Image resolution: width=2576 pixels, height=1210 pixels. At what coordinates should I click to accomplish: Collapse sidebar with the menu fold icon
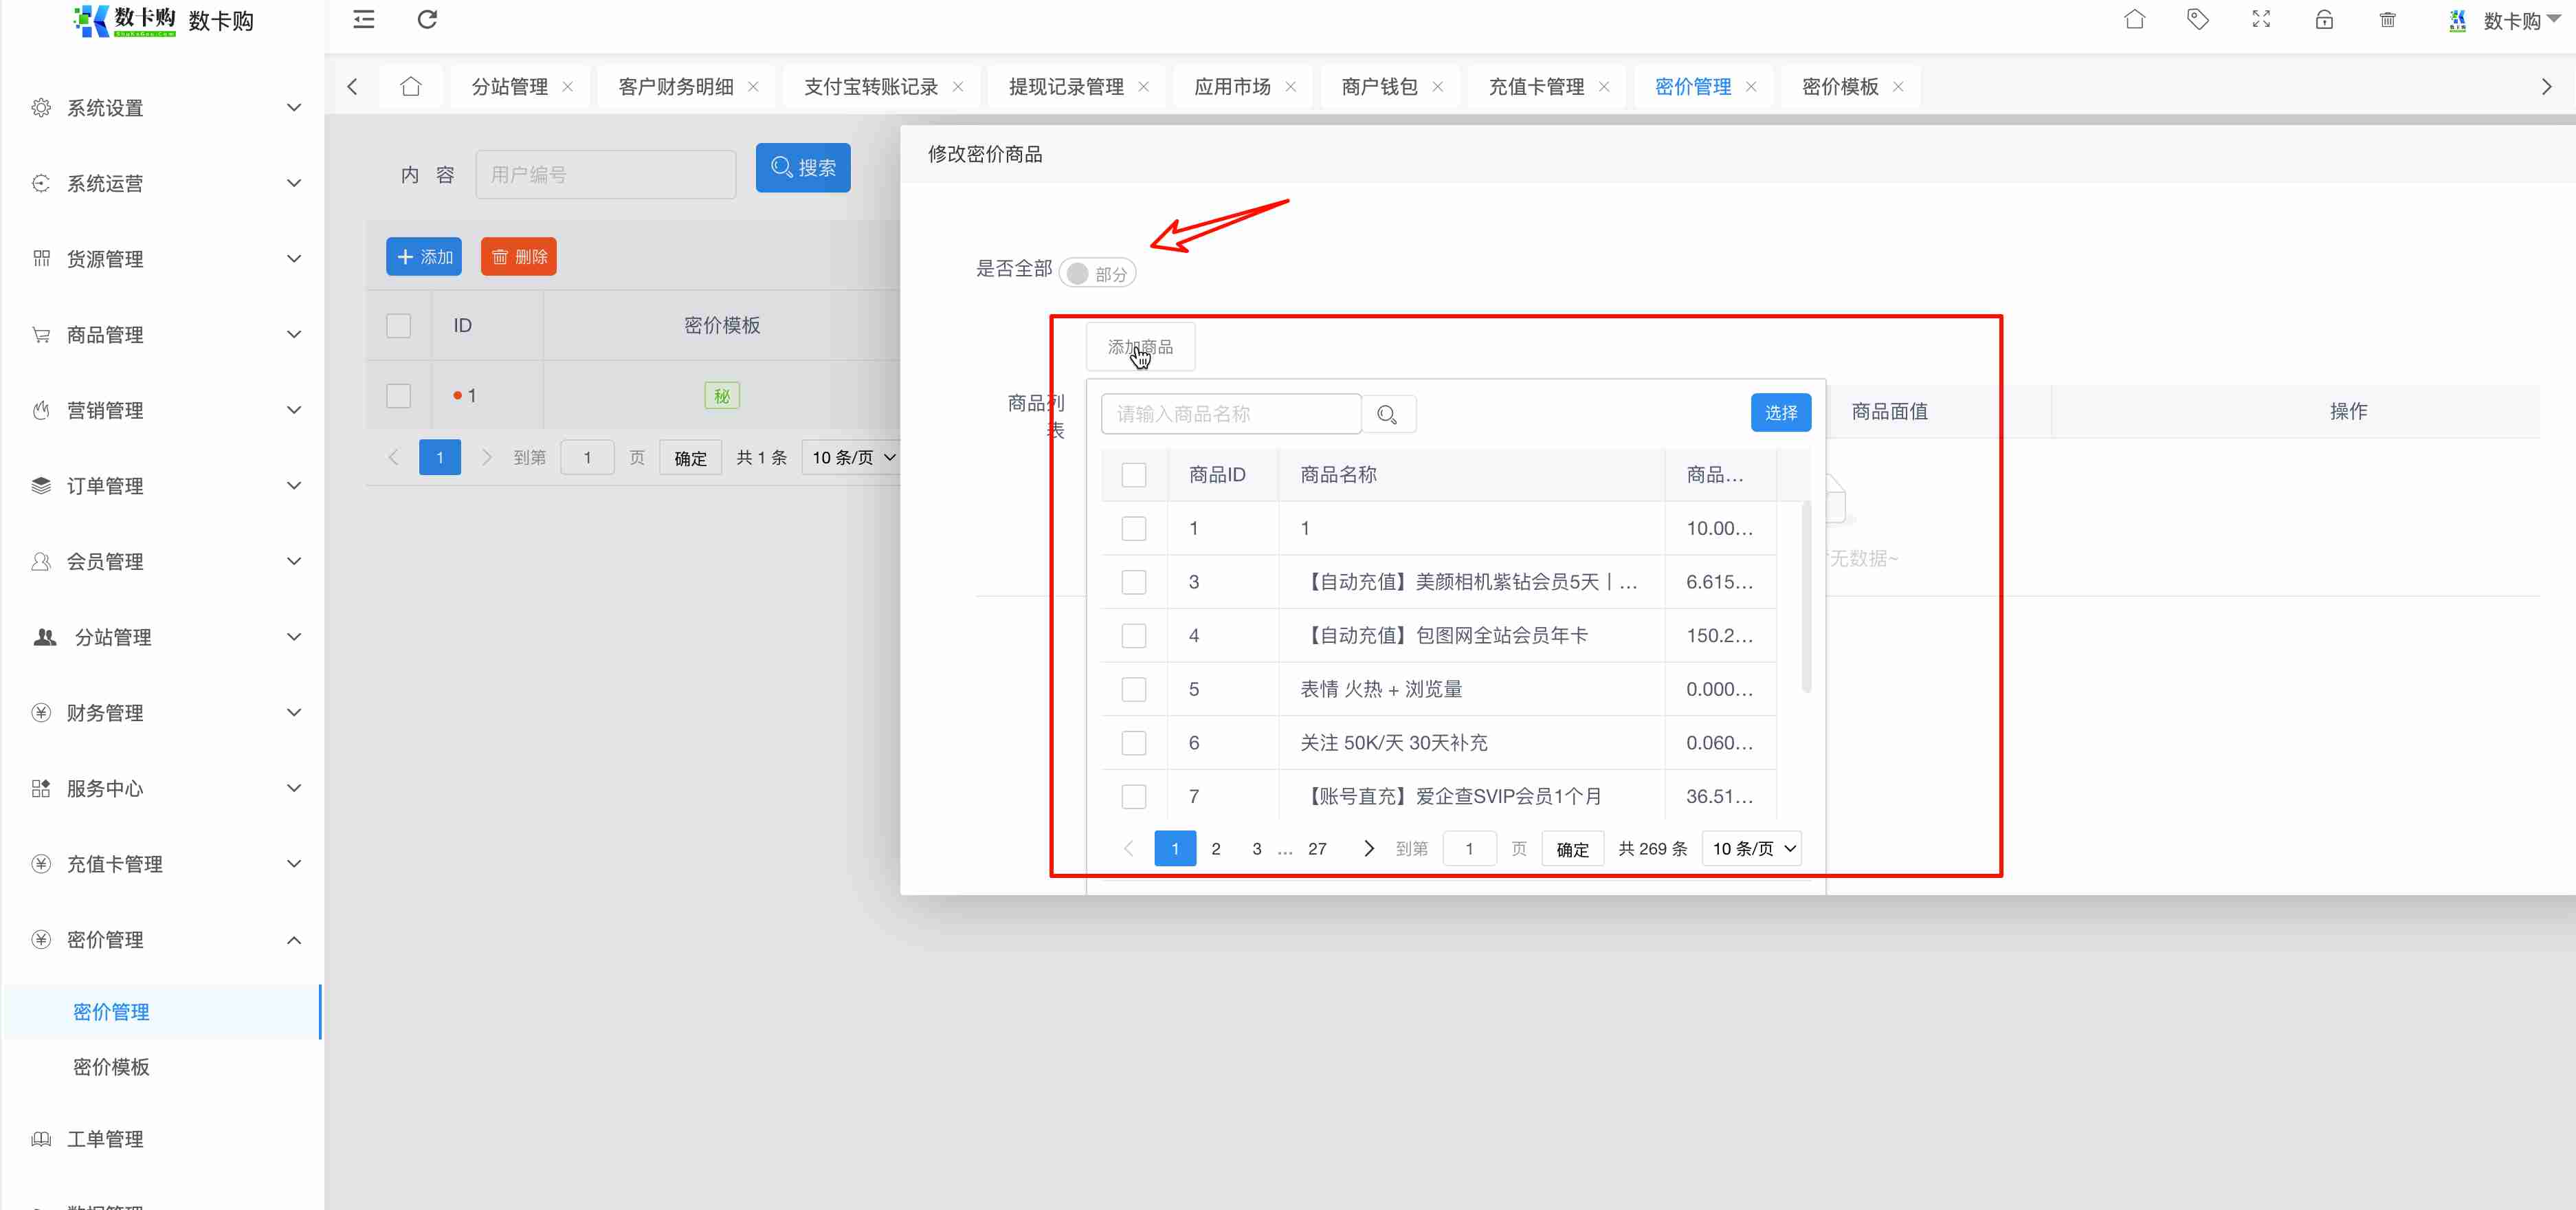(x=364, y=20)
